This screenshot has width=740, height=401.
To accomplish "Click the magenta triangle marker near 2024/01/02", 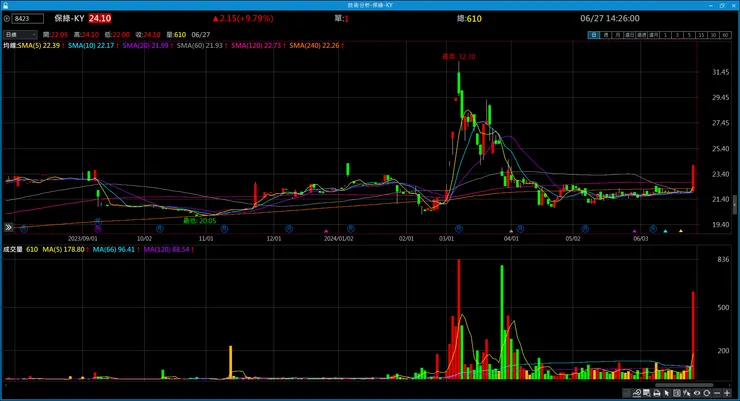I will [x=326, y=231].
